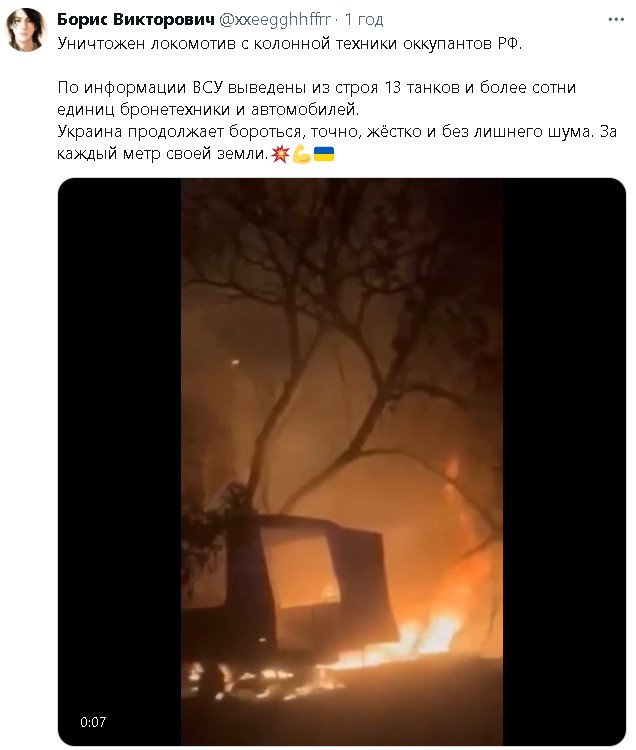636x750 pixels.
Task: Play the burning vehicle video
Action: point(341,462)
